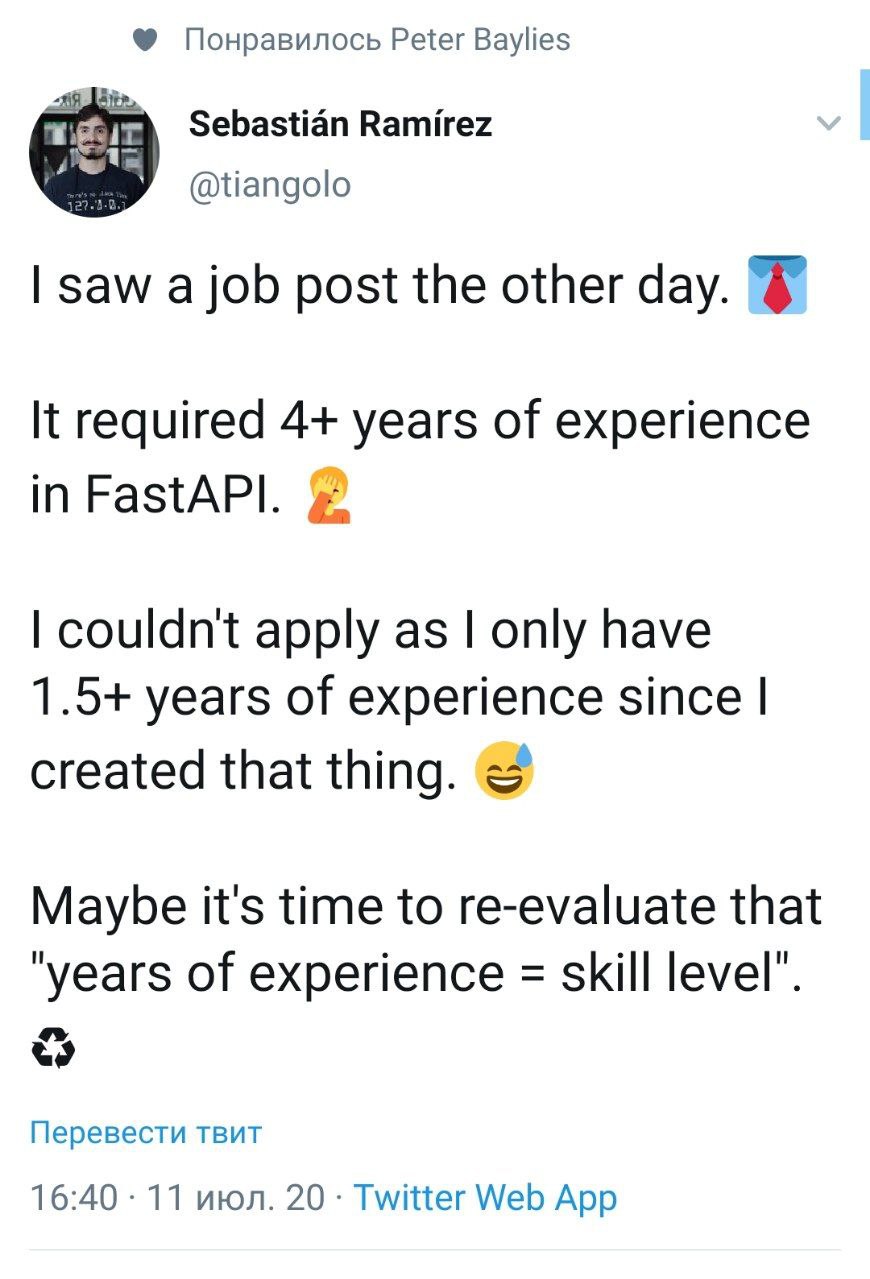
Task: Click the blue scrollbar at right edge
Action: [x=863, y=105]
